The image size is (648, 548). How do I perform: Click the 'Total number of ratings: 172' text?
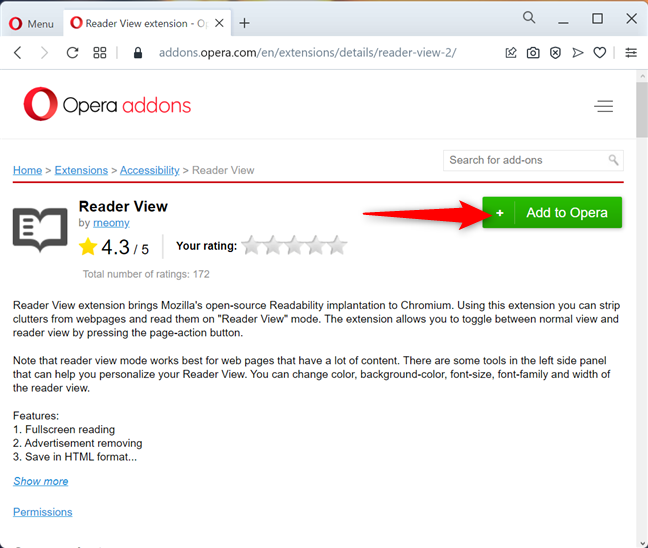146,274
